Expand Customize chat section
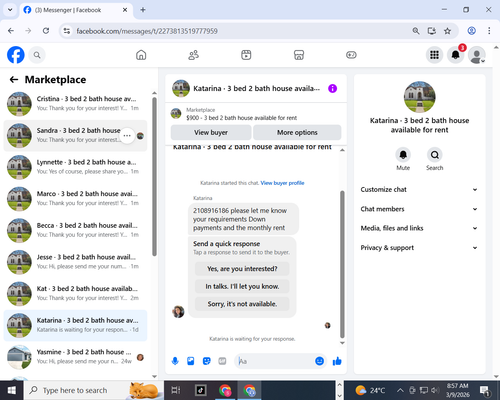This screenshot has height=400, width=500. (419, 190)
